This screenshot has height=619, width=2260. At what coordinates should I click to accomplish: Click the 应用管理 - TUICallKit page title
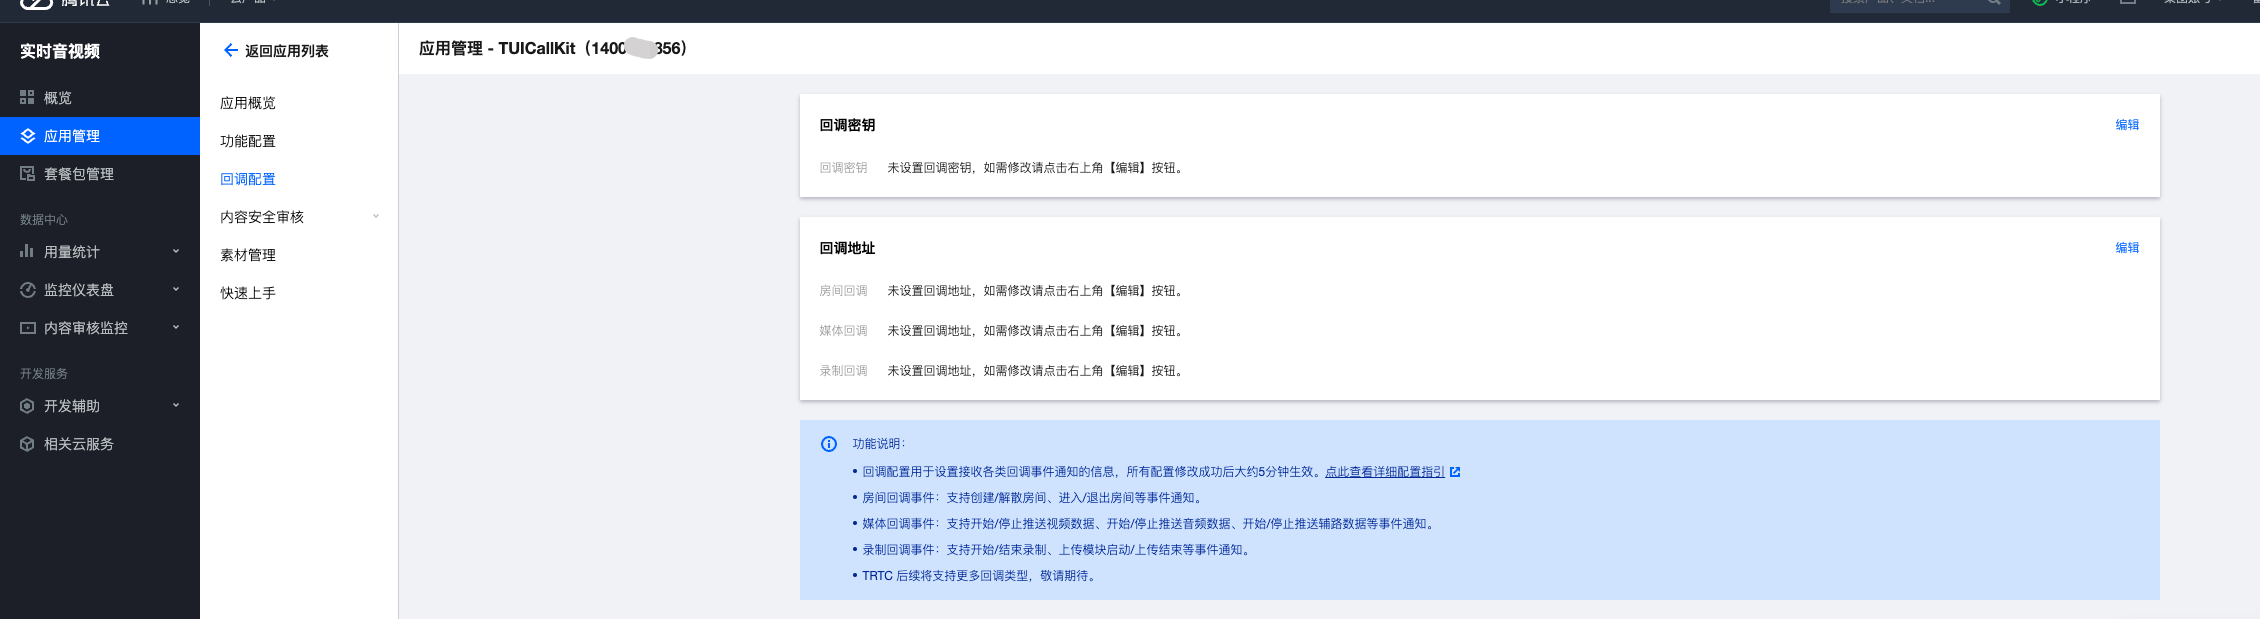point(553,48)
